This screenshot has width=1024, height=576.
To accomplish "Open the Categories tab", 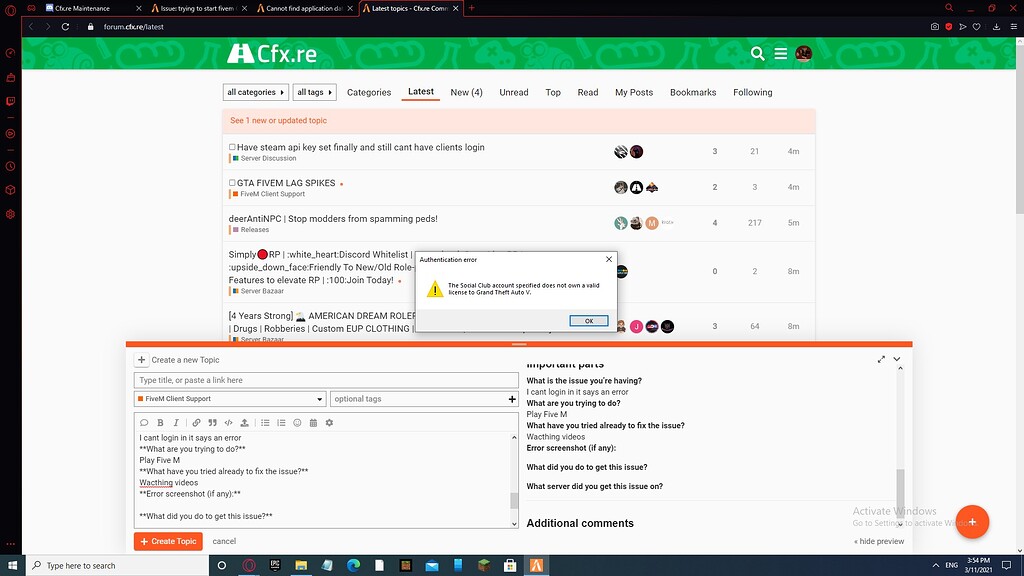I will (x=369, y=92).
